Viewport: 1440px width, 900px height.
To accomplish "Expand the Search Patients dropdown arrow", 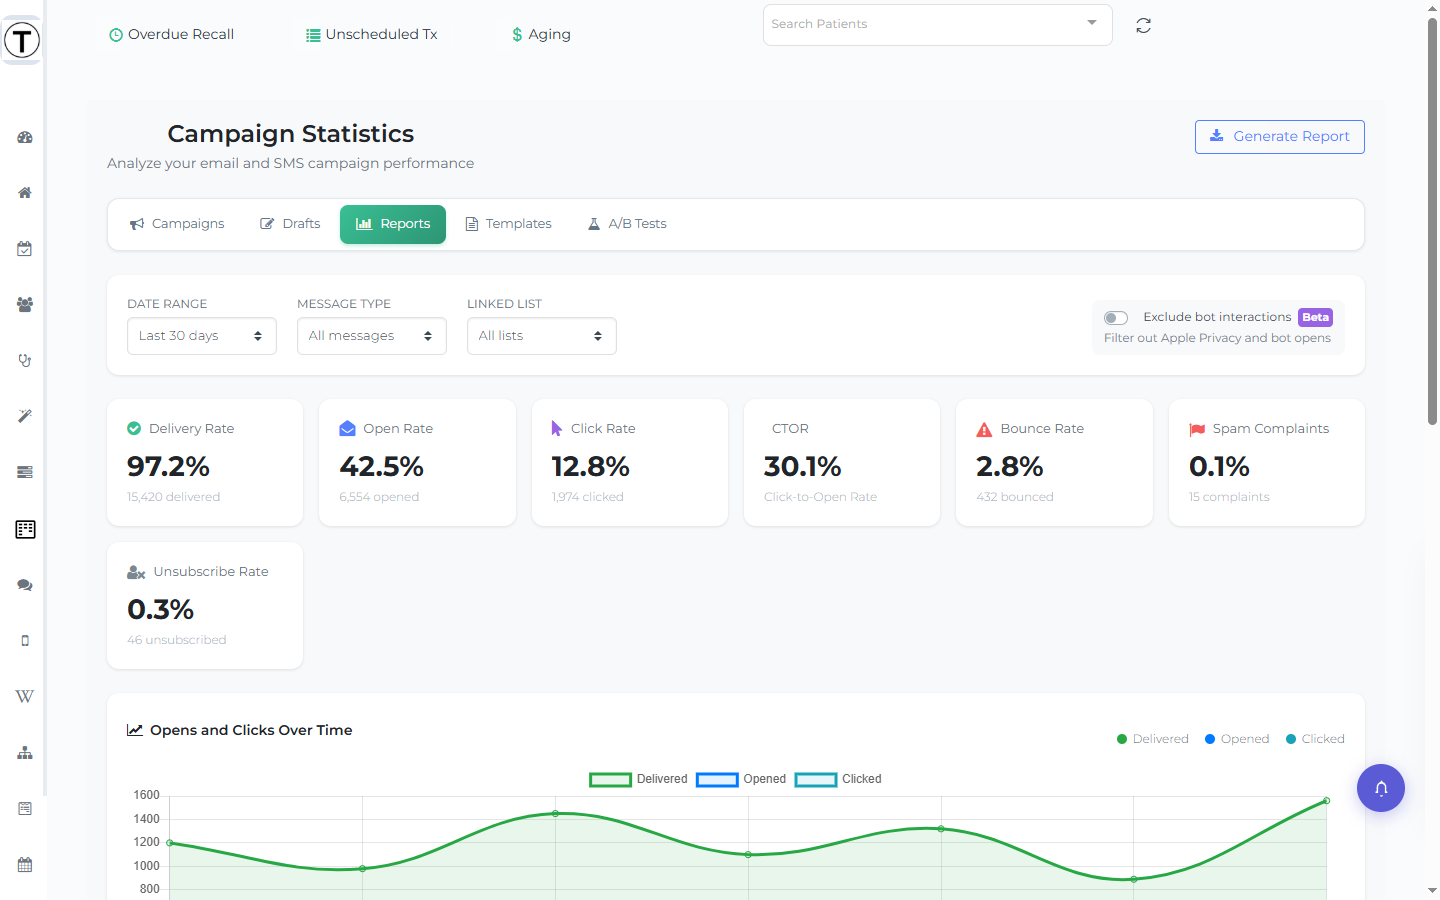I will click(1092, 23).
